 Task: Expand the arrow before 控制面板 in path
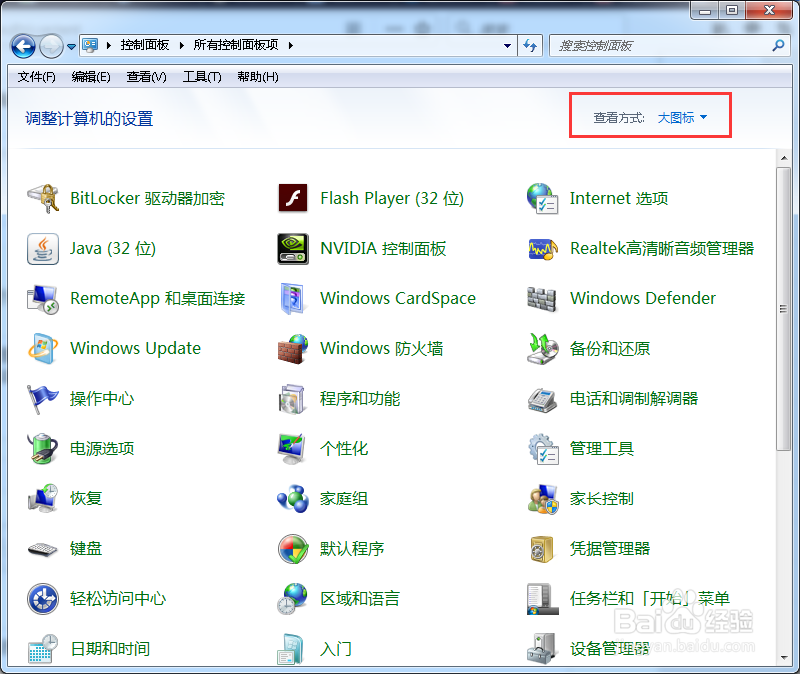[x=109, y=45]
